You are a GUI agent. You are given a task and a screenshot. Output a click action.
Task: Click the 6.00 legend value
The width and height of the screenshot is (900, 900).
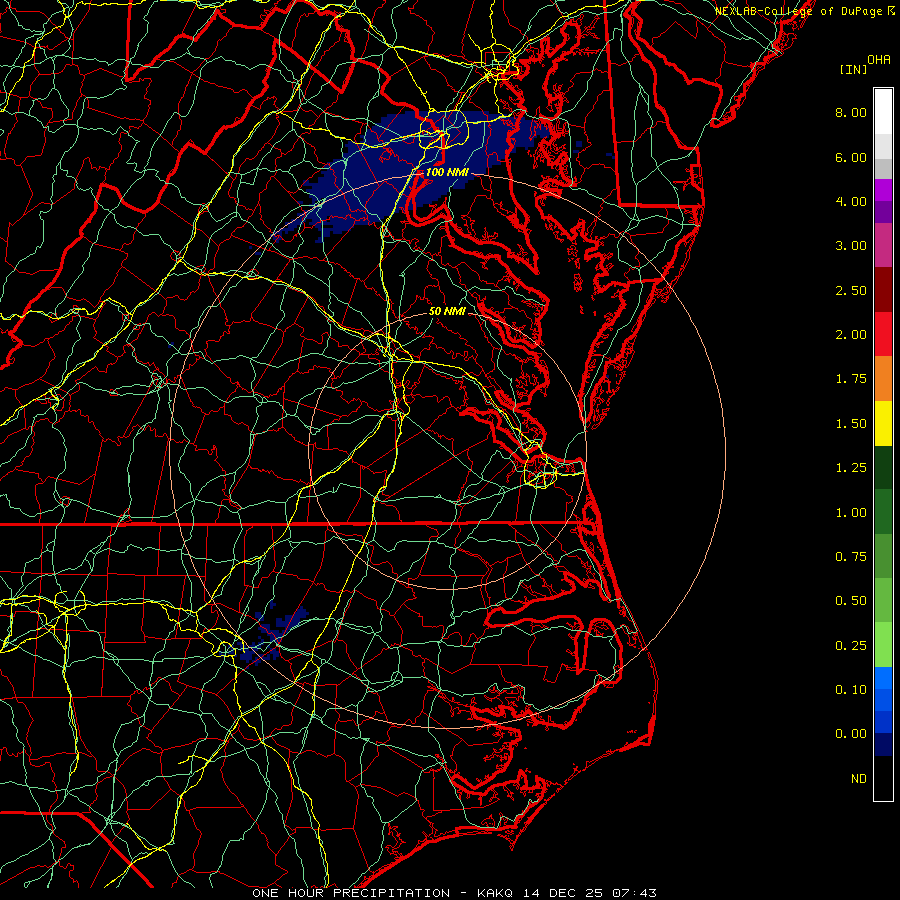851,157
